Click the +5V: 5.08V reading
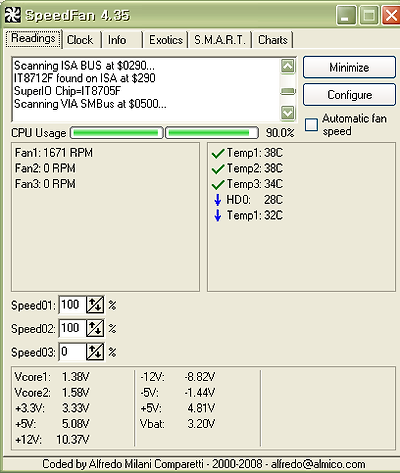The image size is (400, 473). (52, 424)
